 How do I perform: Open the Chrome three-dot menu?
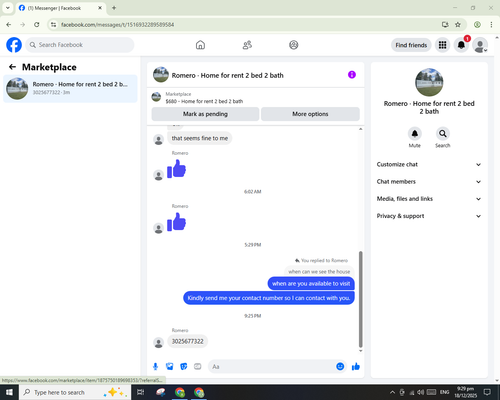(x=491, y=25)
